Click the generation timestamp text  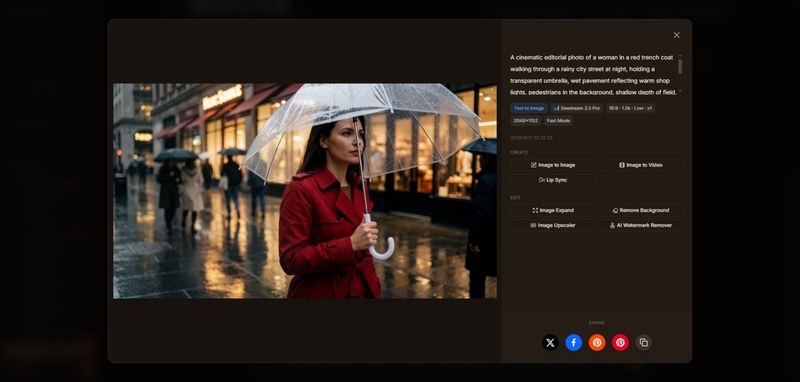coord(531,138)
